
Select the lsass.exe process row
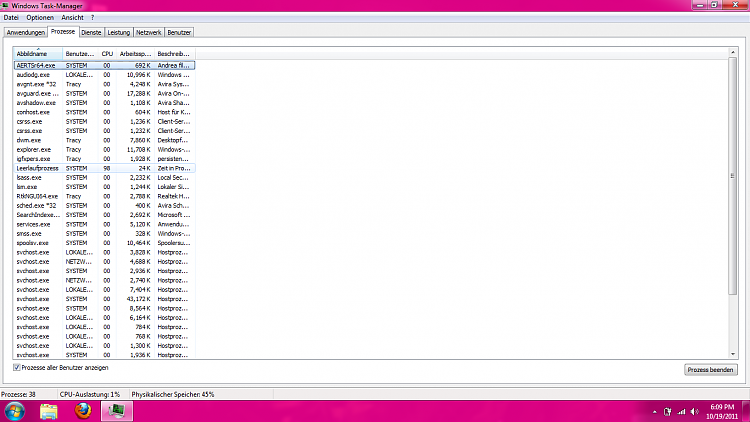pos(104,178)
